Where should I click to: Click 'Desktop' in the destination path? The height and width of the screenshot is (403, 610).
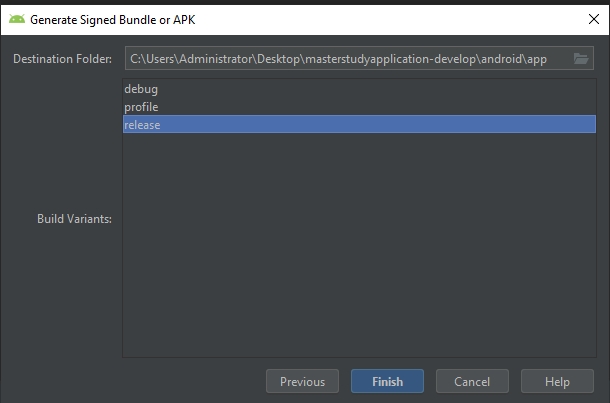[x=277, y=59]
